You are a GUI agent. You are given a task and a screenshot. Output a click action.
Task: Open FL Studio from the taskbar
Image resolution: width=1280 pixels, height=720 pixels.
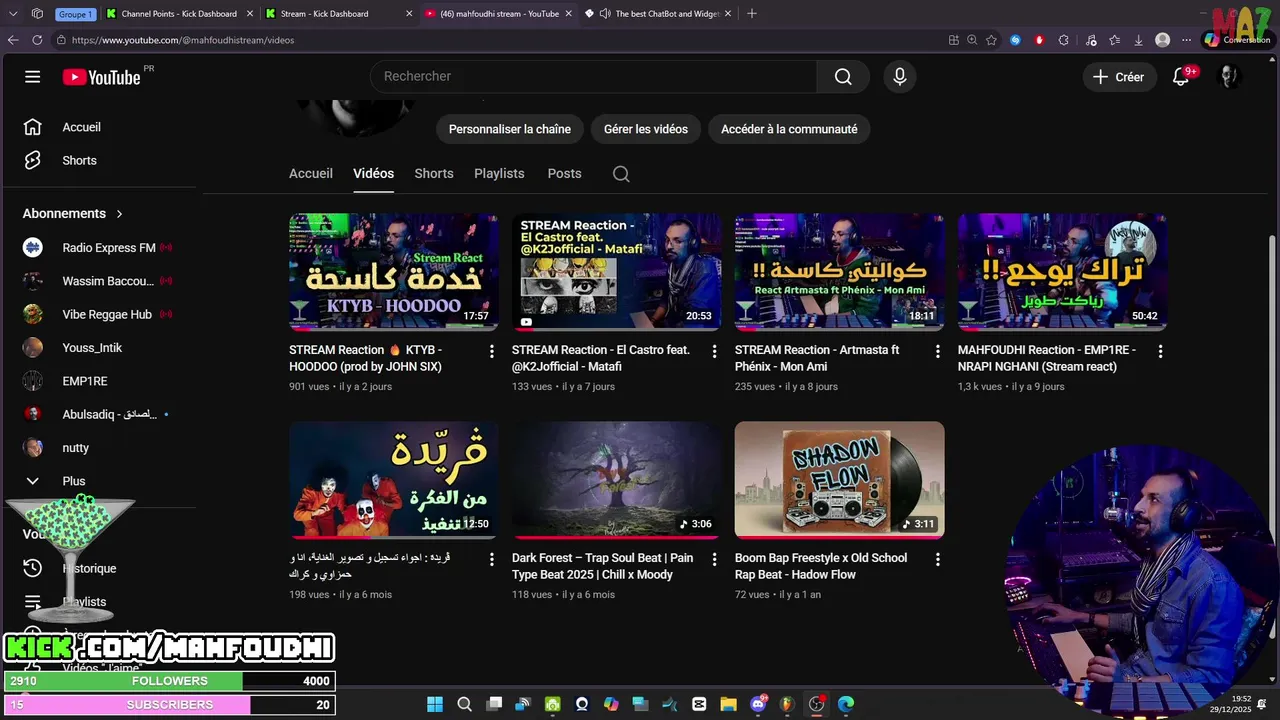[x=787, y=704]
